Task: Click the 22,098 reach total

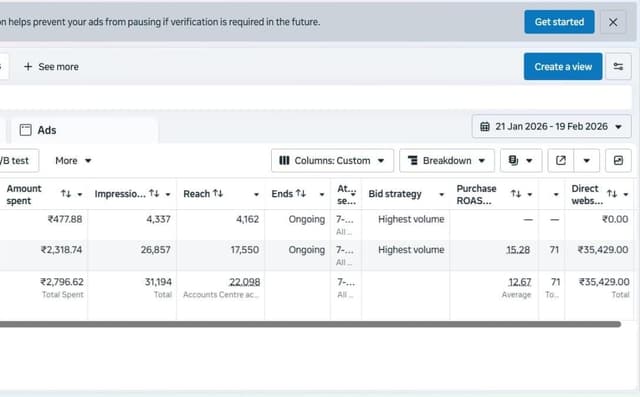Action: coord(244,282)
